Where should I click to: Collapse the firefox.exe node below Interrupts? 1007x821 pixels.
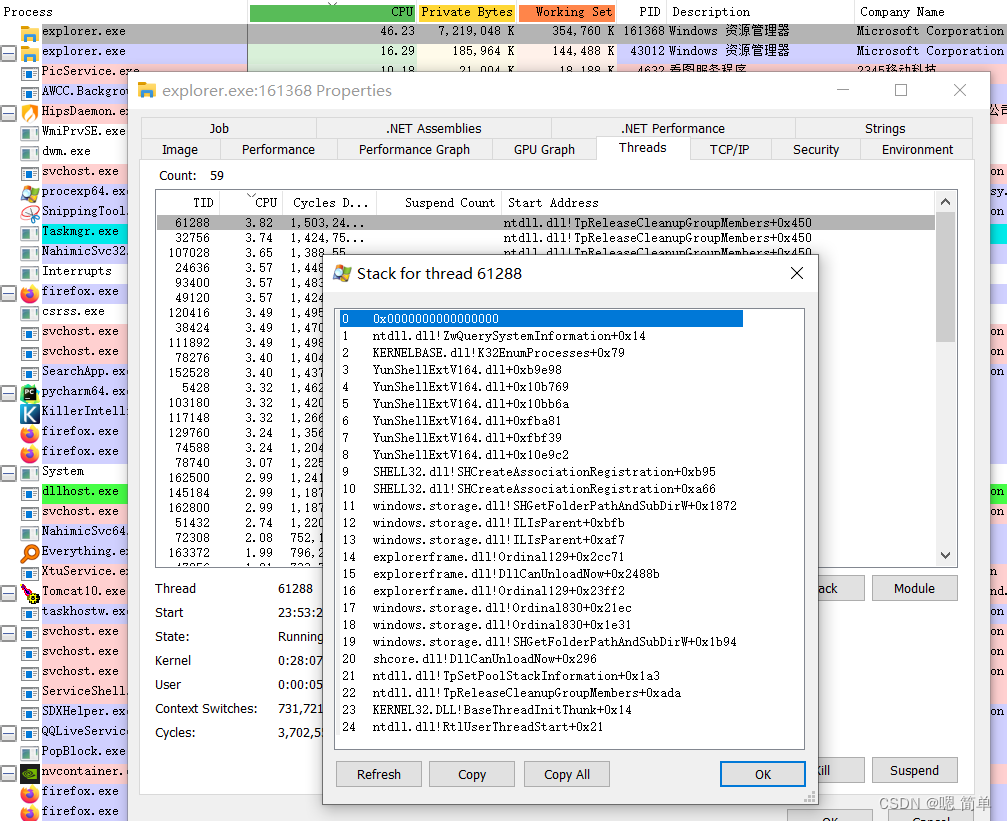[8, 292]
